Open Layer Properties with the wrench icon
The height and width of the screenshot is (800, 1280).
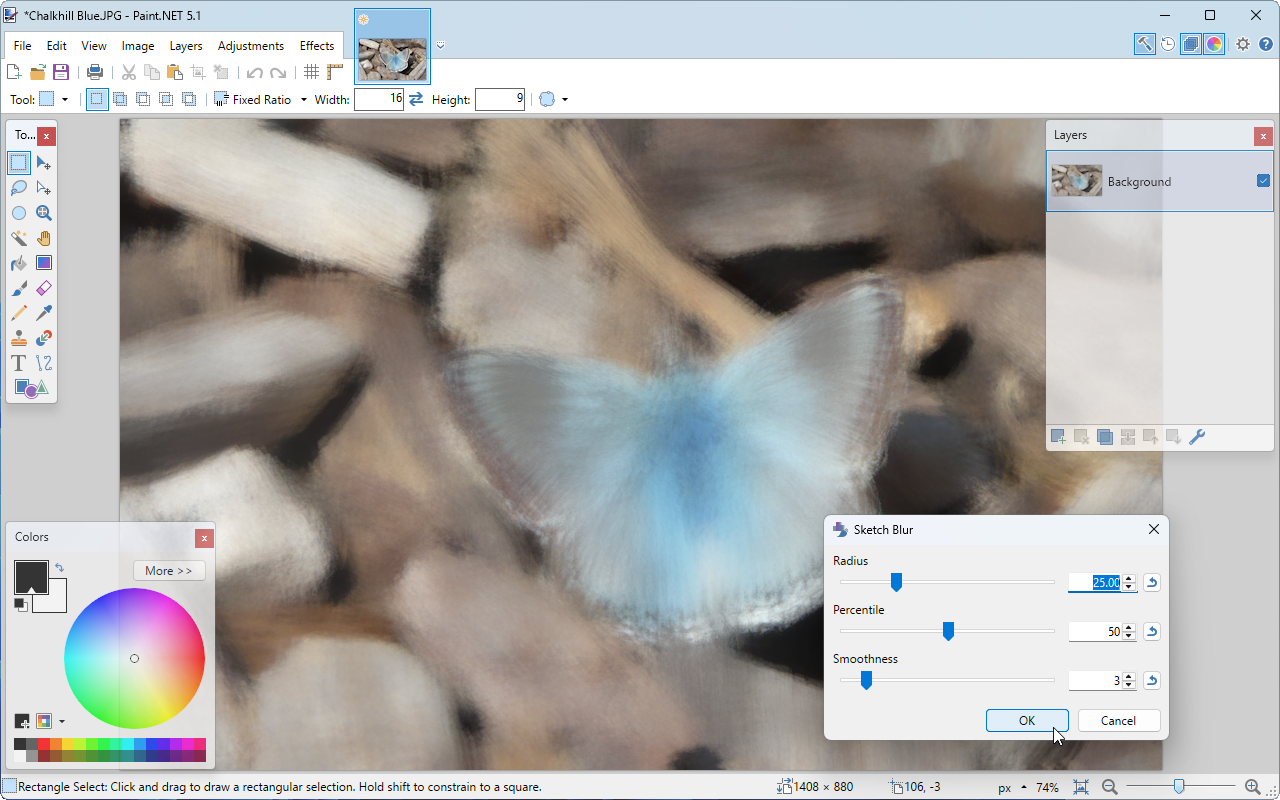pyautogui.click(x=1197, y=436)
